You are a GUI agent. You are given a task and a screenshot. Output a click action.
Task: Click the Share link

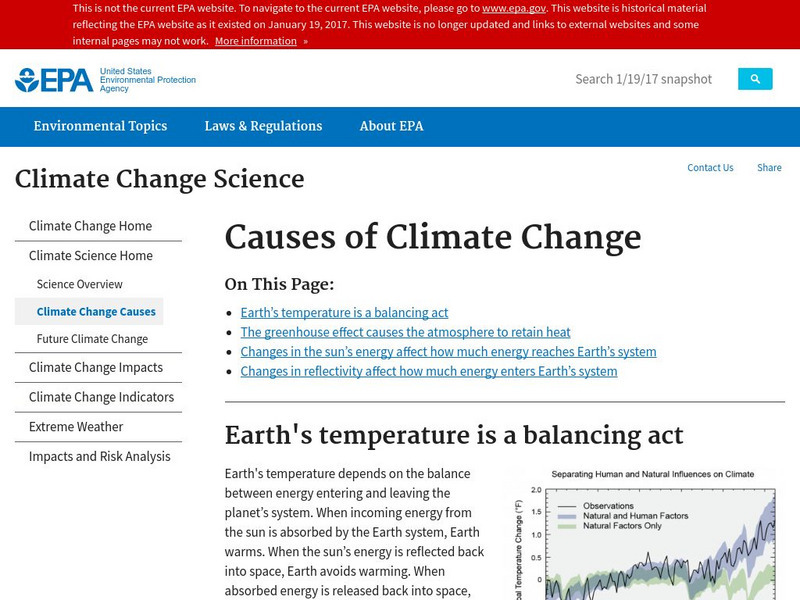[x=769, y=168]
